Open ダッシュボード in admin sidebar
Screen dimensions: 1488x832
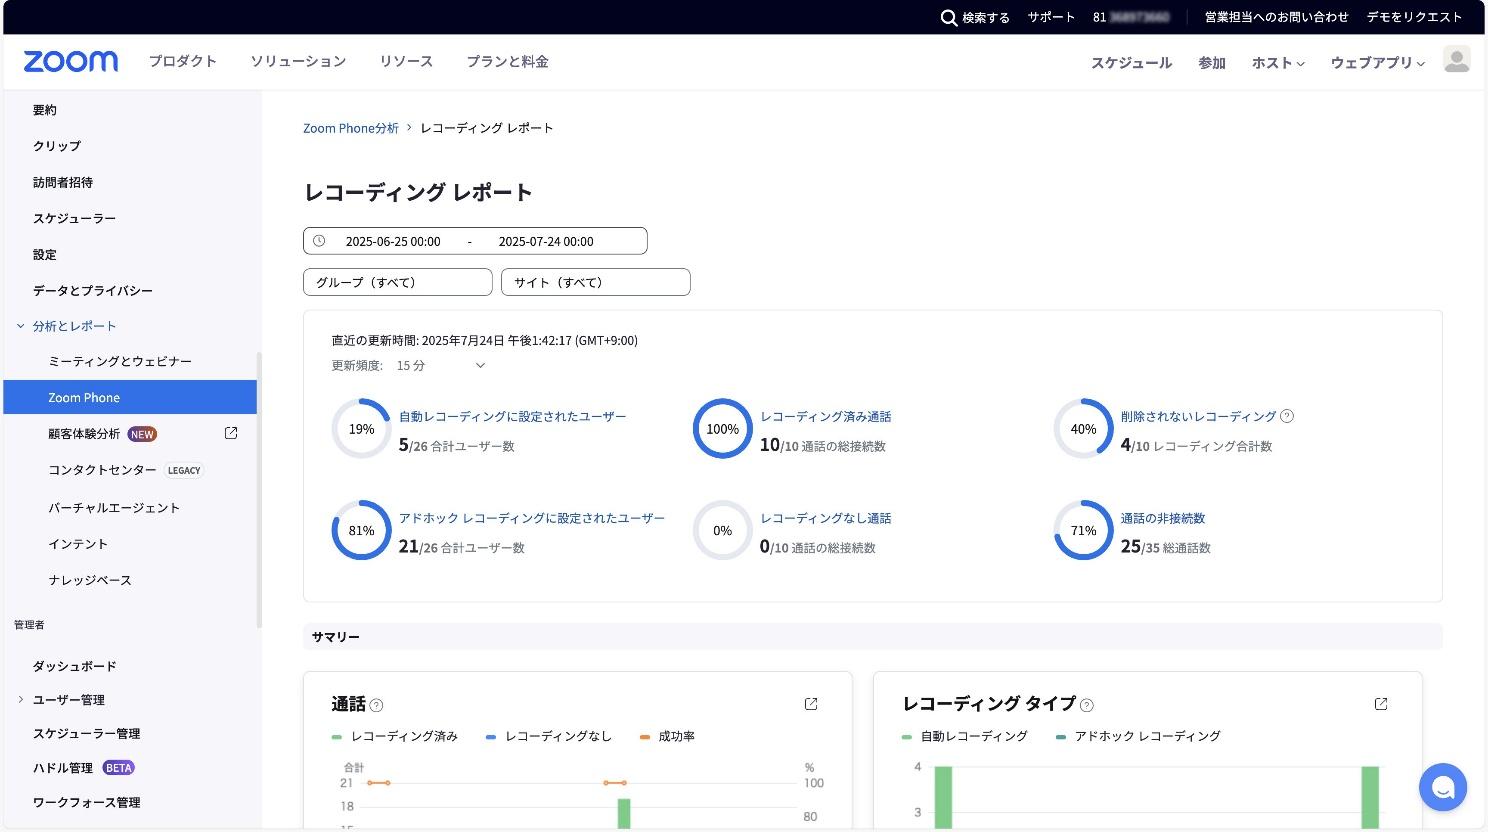coord(74,666)
